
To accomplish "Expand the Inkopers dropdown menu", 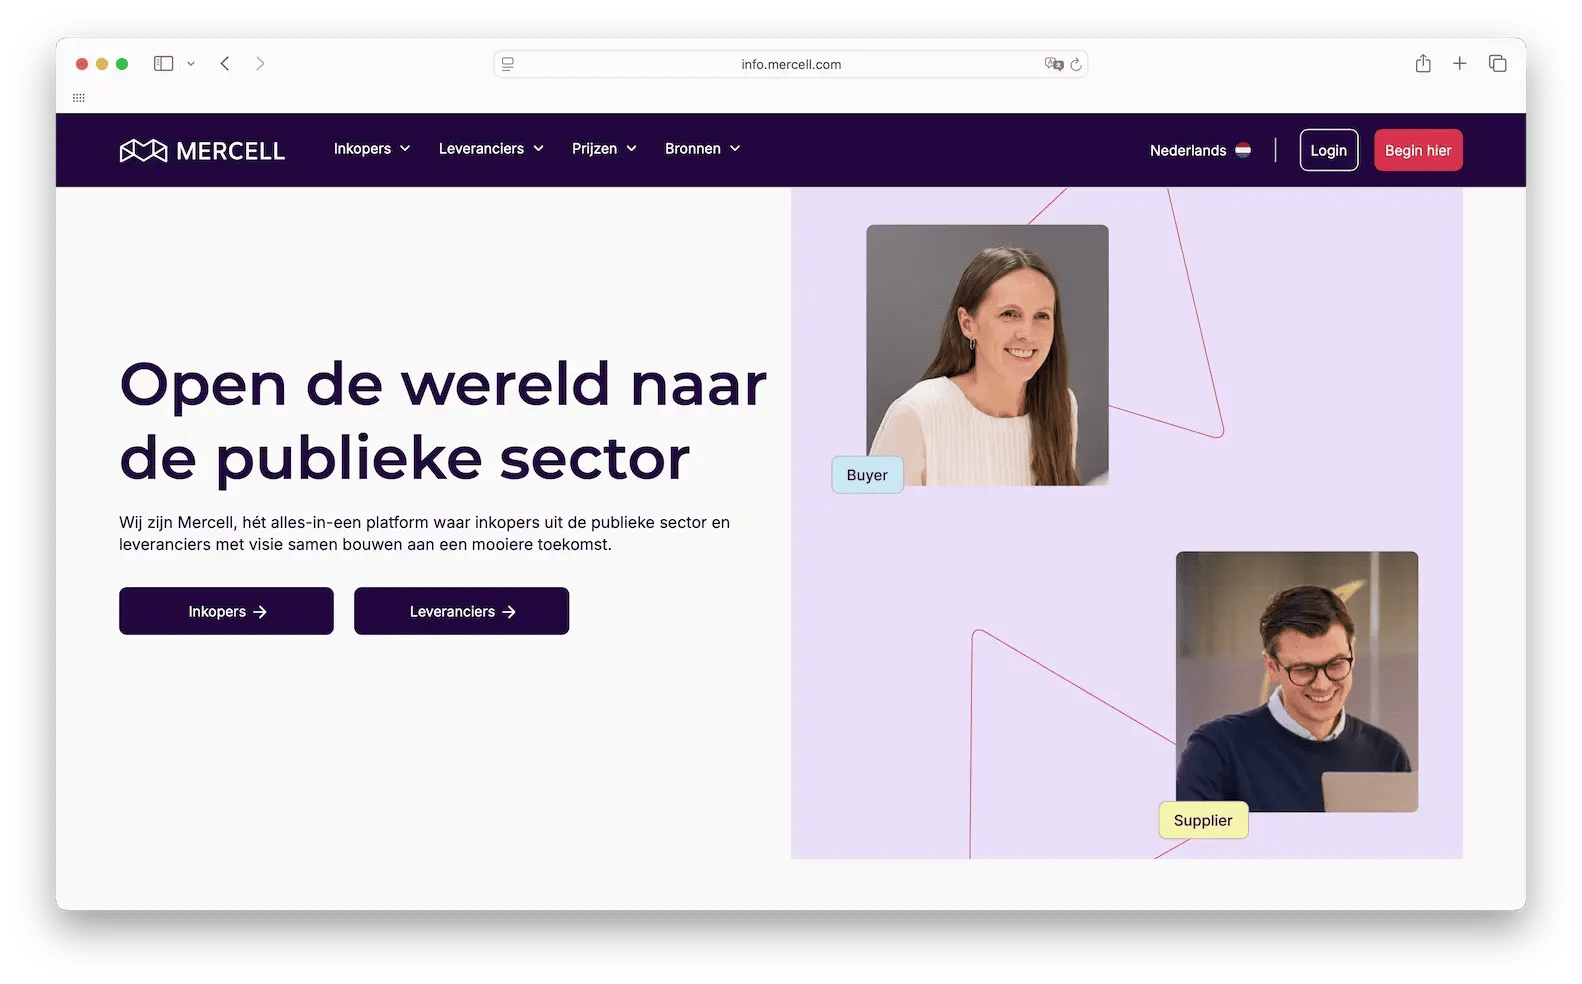I will pos(372,149).
